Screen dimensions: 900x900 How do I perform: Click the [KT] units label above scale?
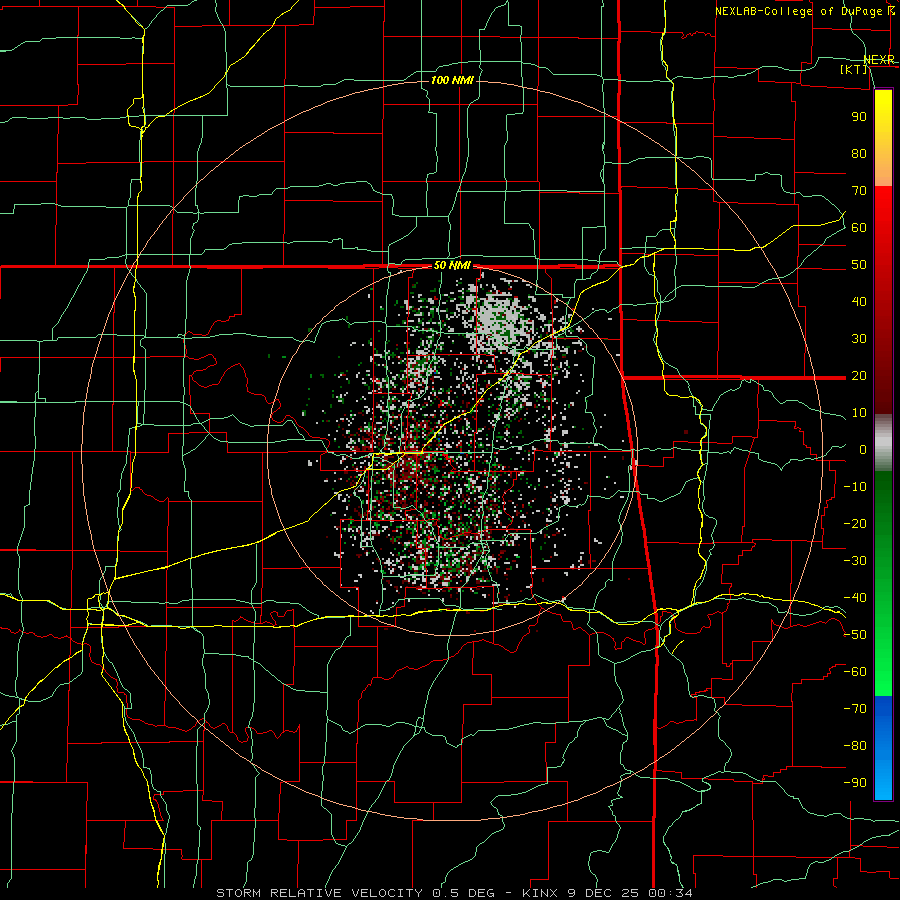(853, 69)
